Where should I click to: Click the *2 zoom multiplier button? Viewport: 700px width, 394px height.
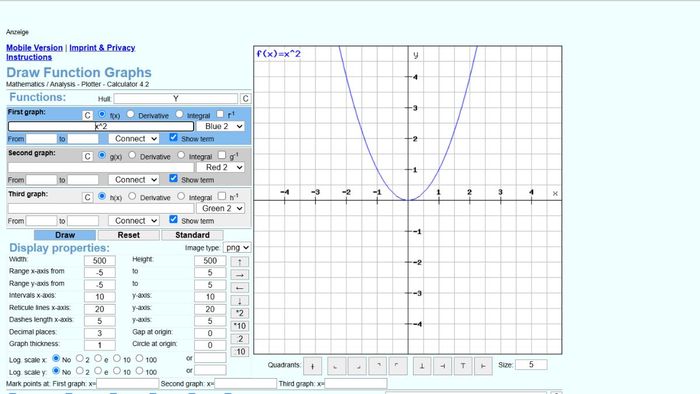(x=240, y=313)
